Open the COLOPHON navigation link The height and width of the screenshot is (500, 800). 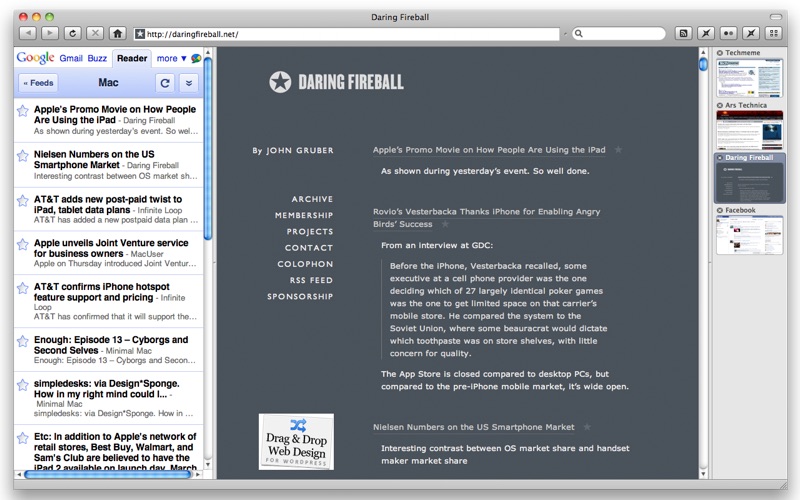point(305,264)
